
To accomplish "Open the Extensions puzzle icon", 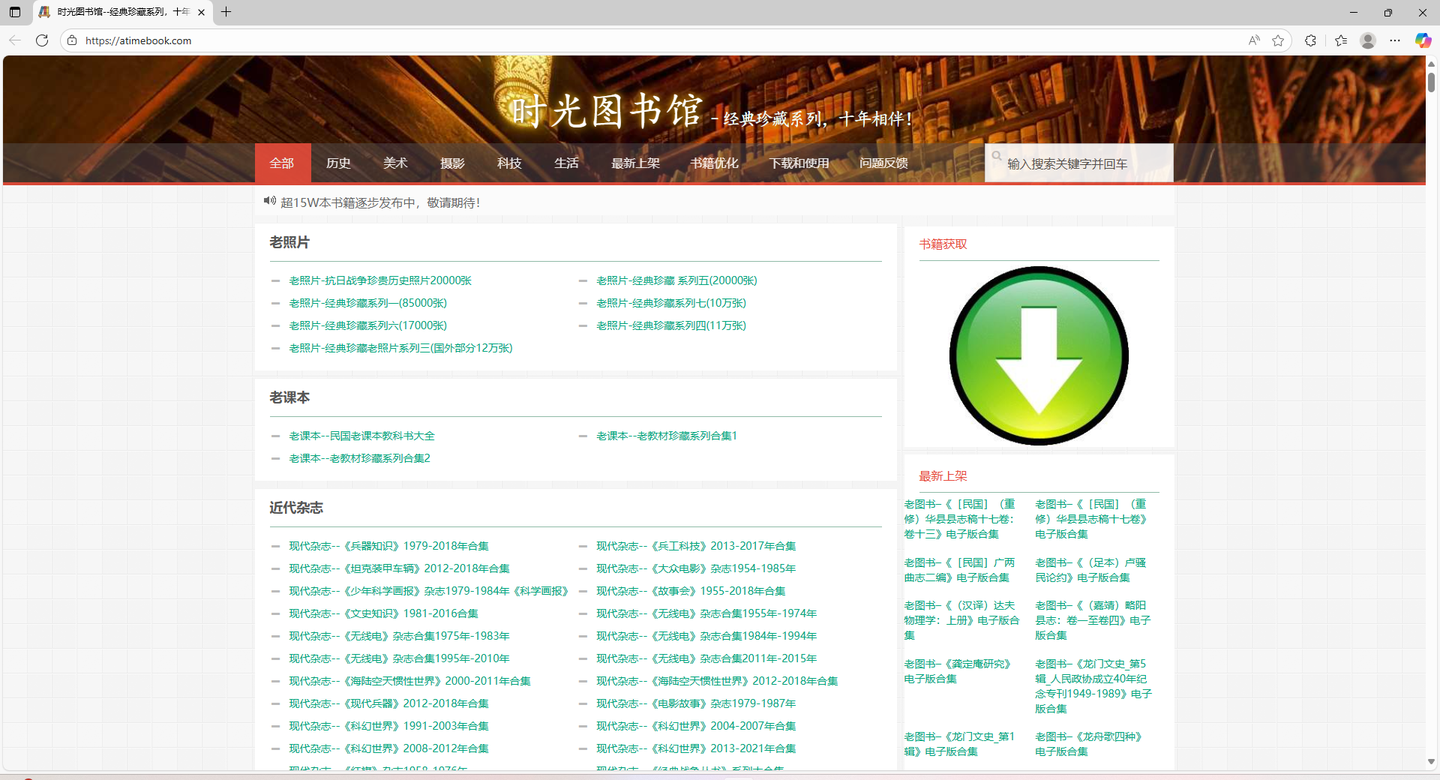I will (1311, 40).
